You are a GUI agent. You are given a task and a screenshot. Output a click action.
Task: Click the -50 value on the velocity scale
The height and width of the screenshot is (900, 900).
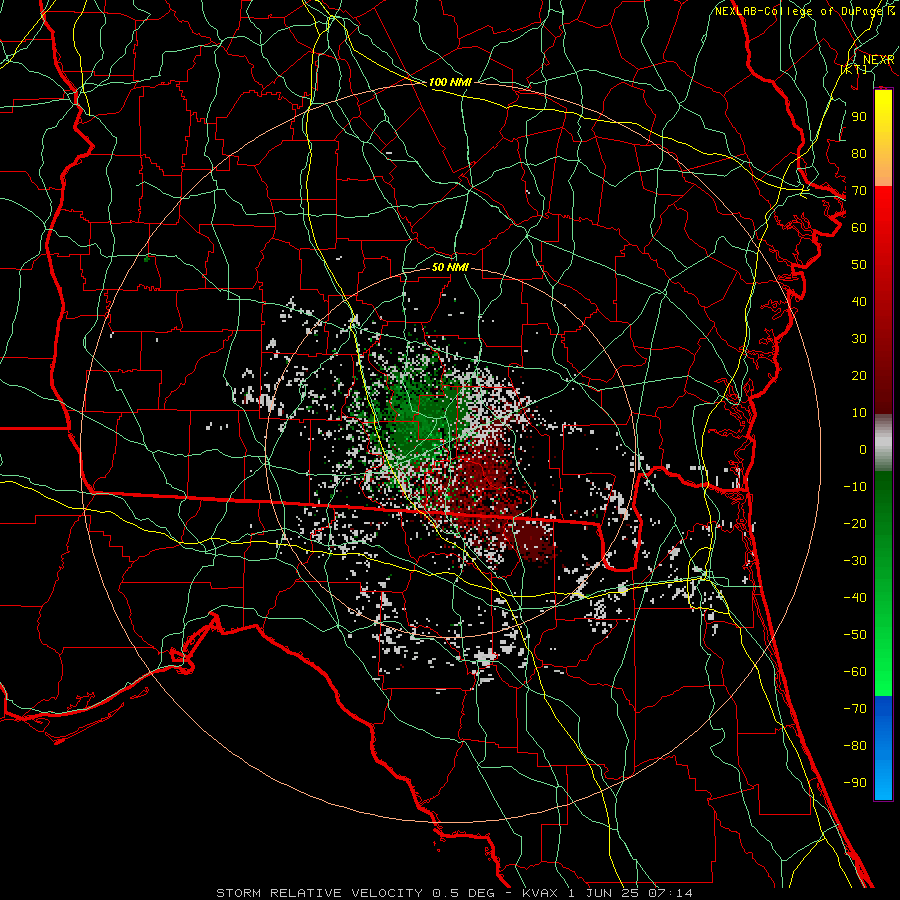coord(855,635)
